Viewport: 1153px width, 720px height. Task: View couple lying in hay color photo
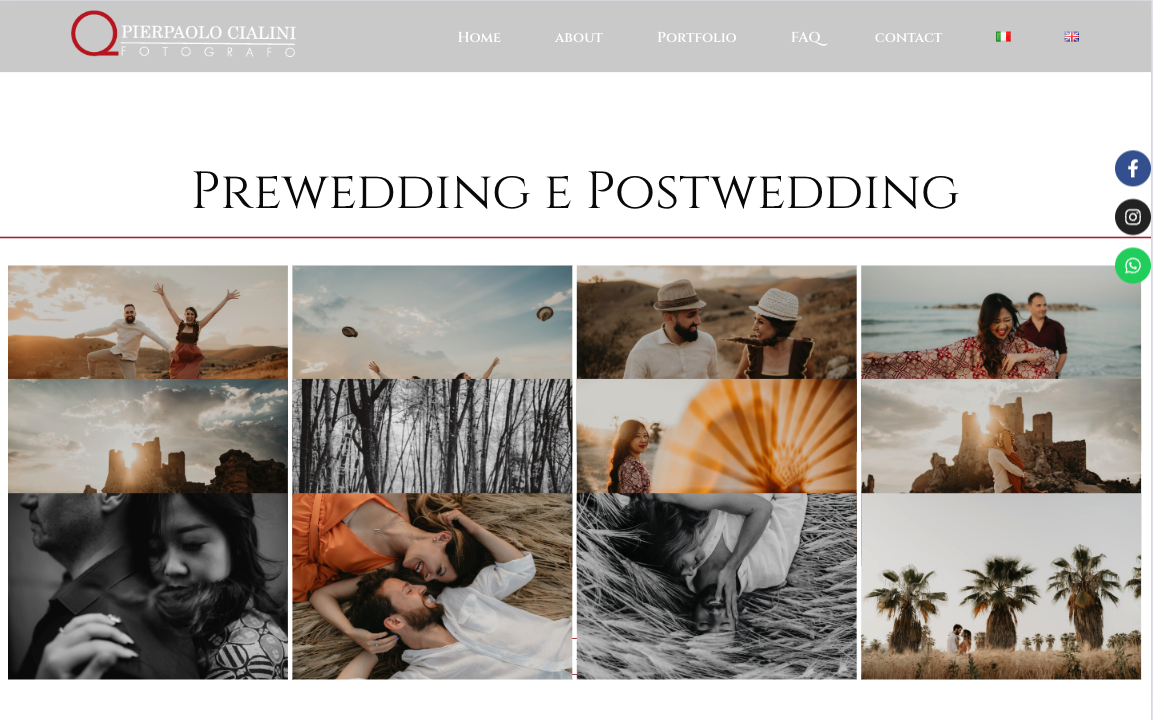pos(432,586)
